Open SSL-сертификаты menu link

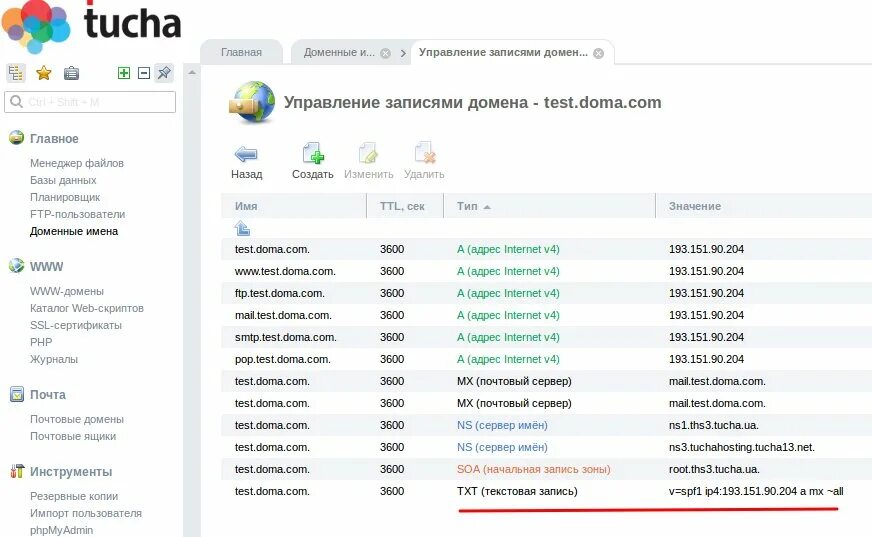76,325
